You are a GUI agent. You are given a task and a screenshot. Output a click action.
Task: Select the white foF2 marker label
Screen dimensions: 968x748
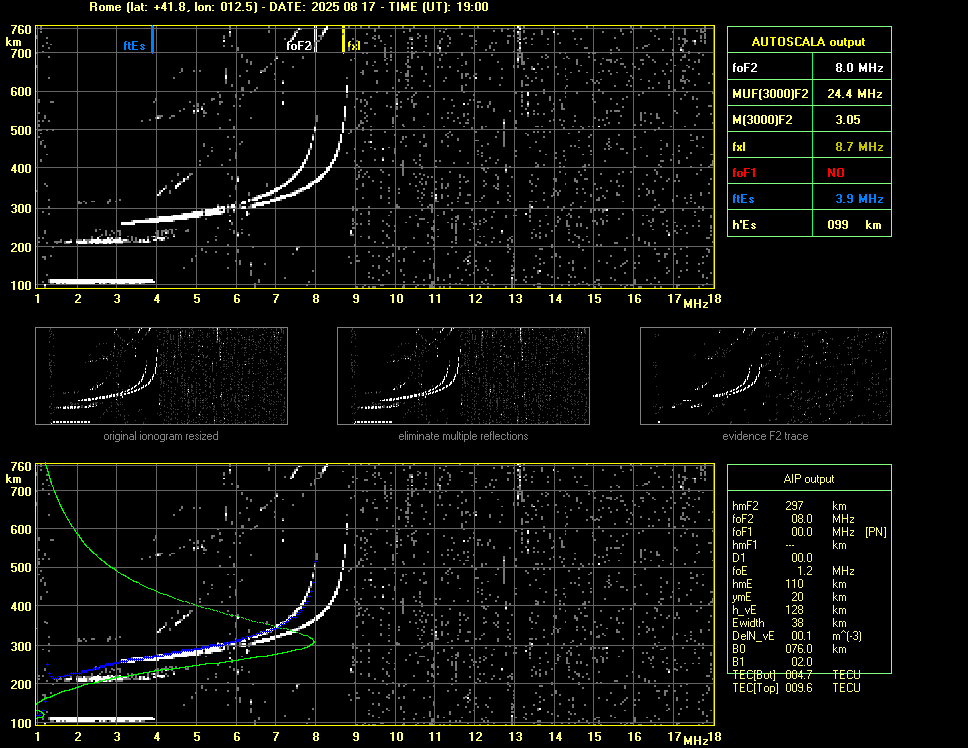tap(299, 46)
